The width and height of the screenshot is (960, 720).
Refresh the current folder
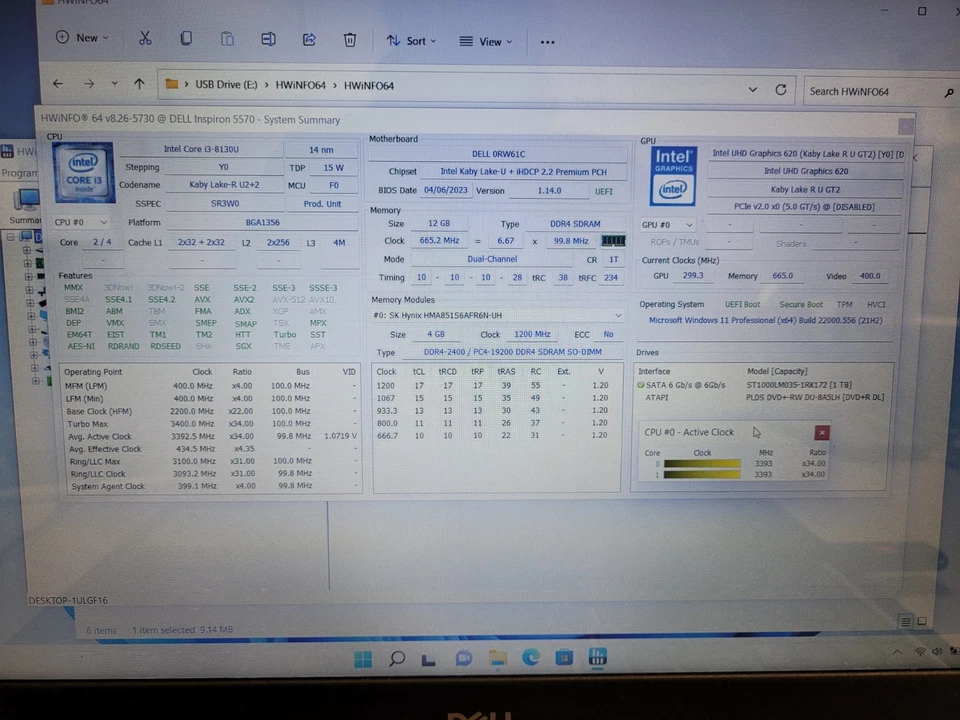click(x=781, y=90)
